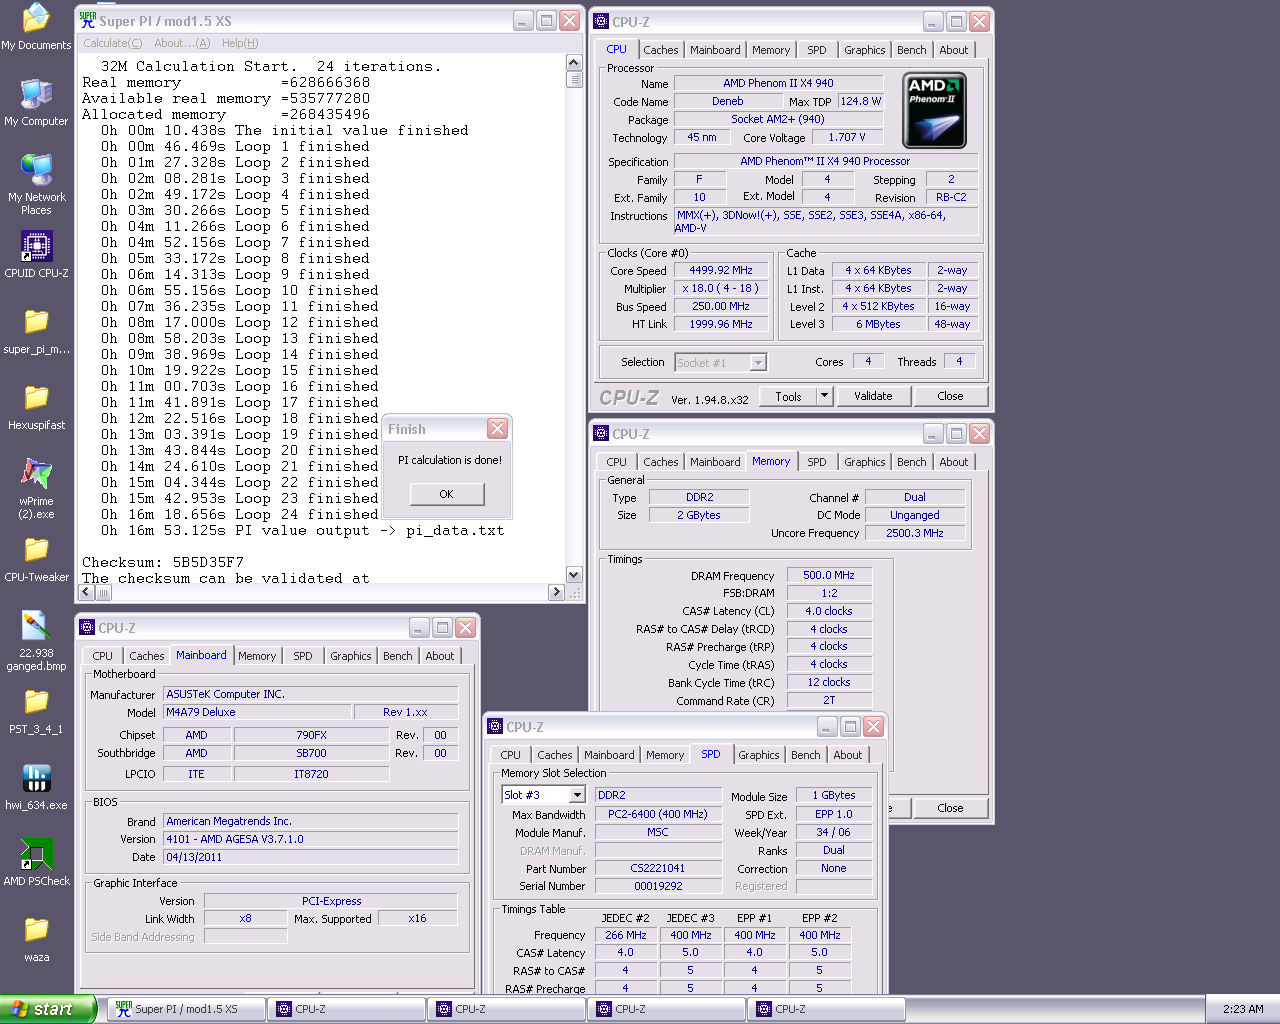Click the system clock showing 2:23 AM
This screenshot has height=1024, width=1280.
[1243, 1009]
